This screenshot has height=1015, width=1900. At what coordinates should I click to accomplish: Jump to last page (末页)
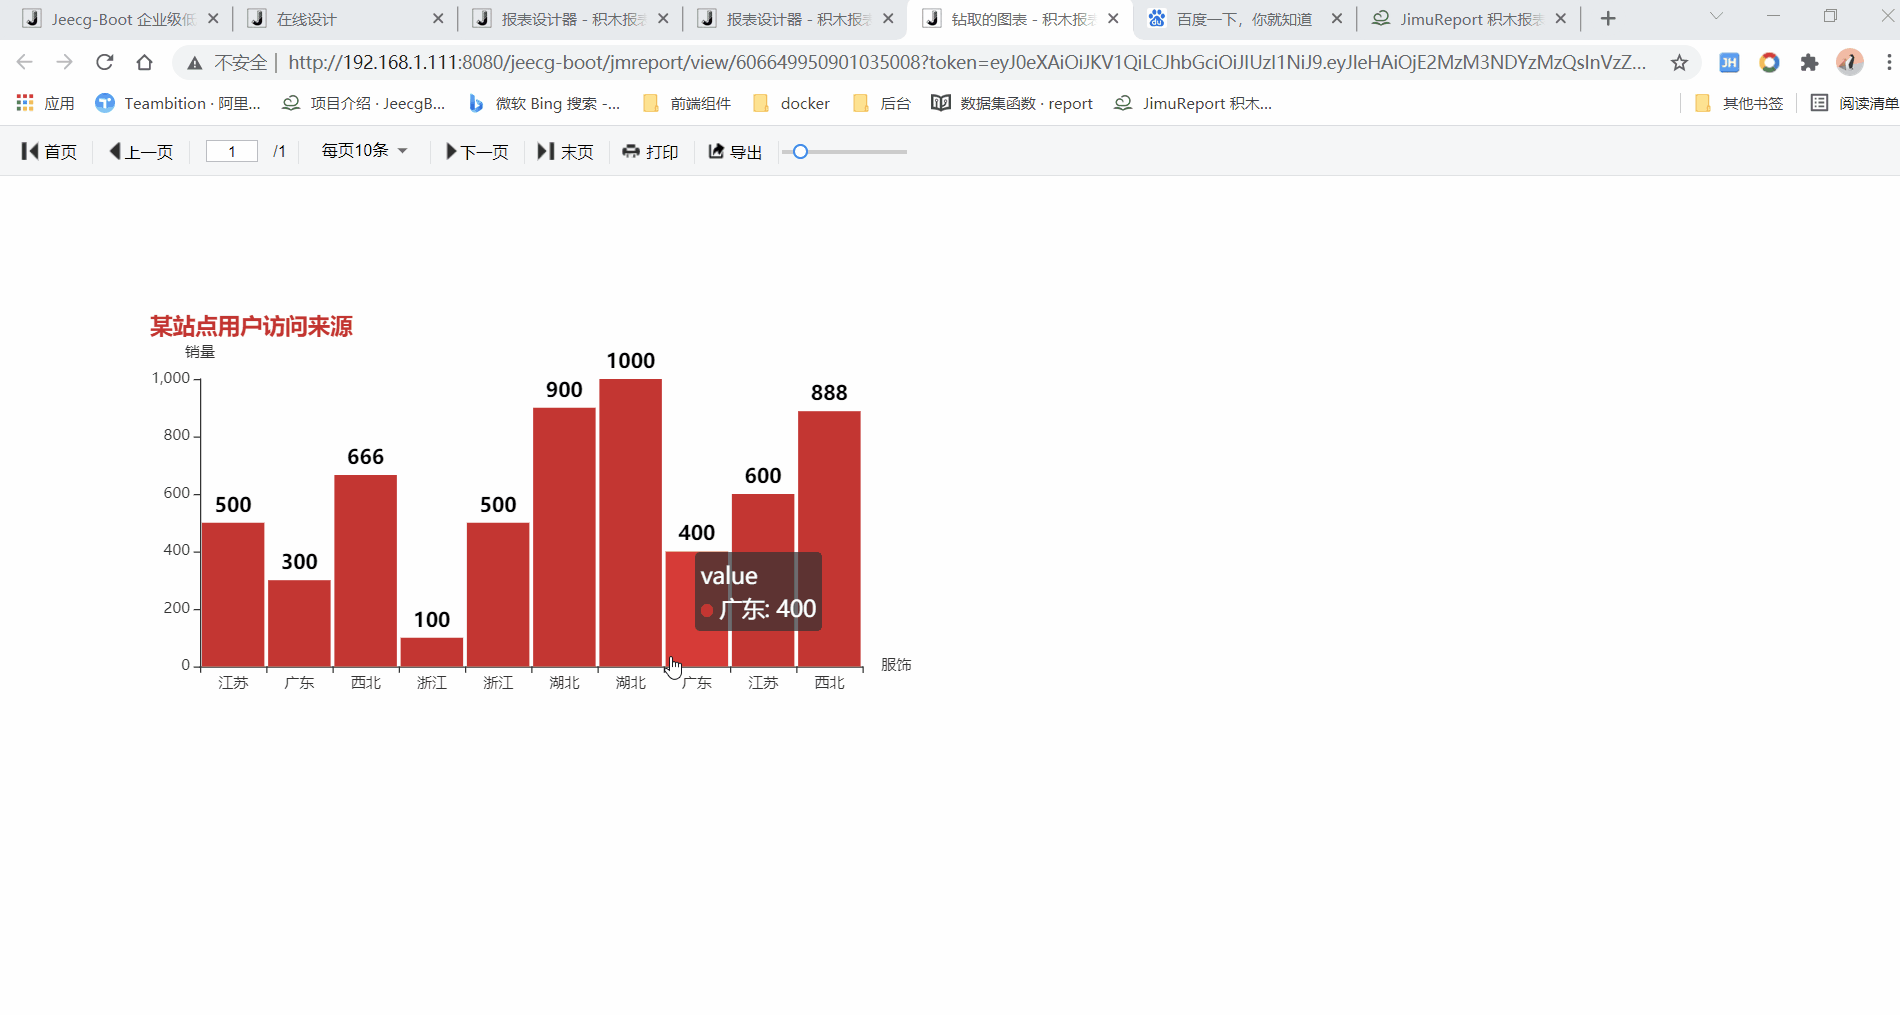565,151
